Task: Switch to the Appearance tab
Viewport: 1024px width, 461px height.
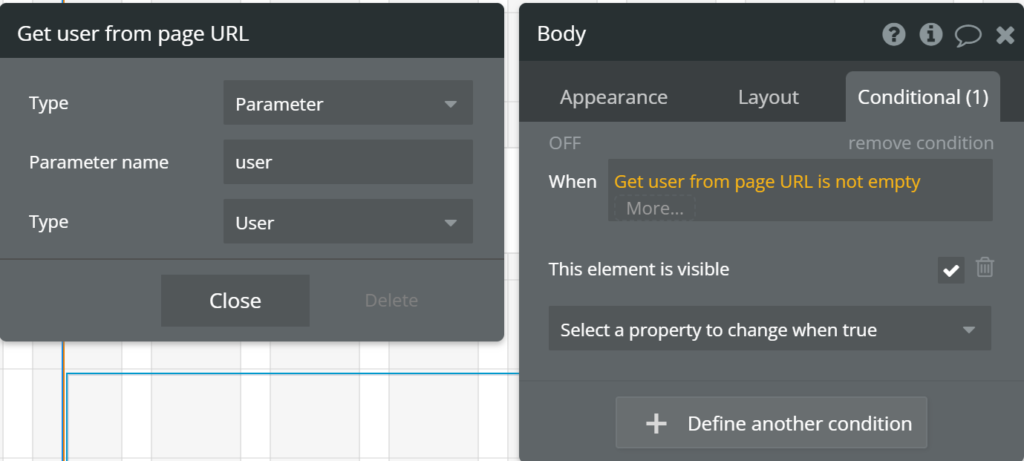Action: pyautogui.click(x=613, y=97)
